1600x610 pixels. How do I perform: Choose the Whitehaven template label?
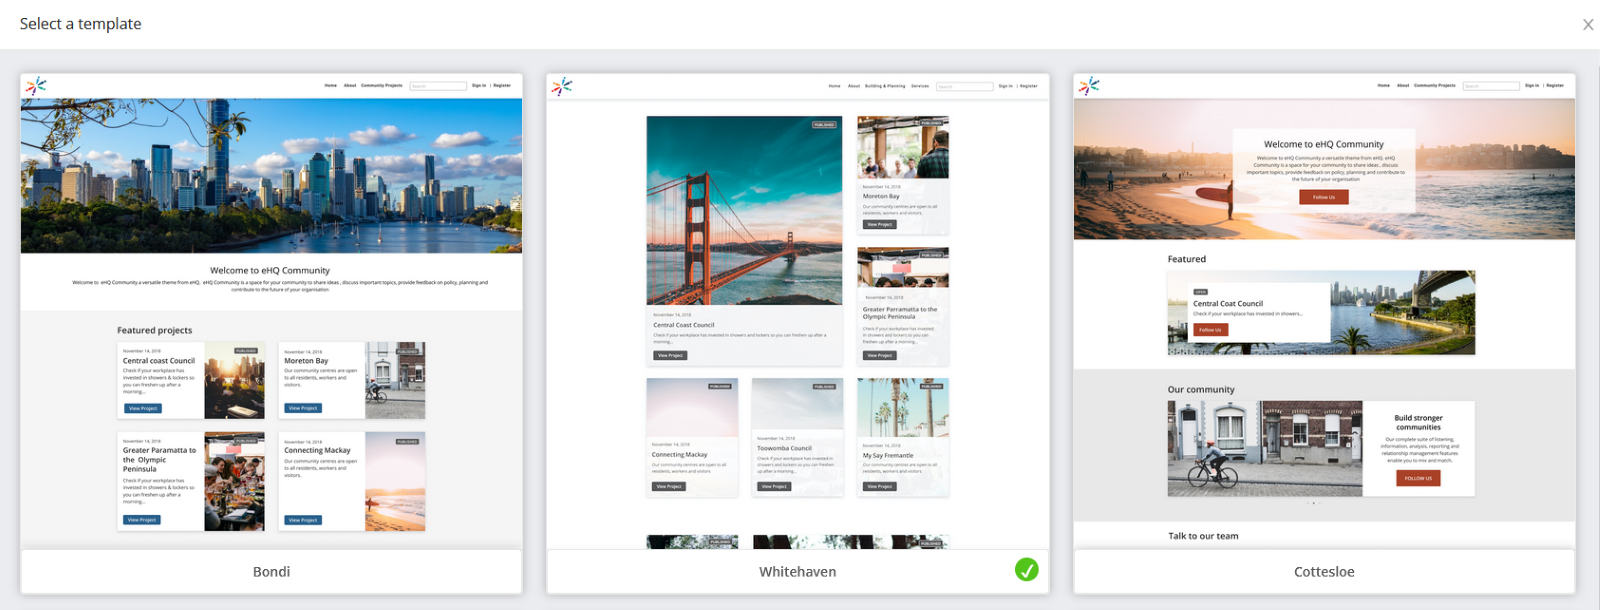point(797,572)
